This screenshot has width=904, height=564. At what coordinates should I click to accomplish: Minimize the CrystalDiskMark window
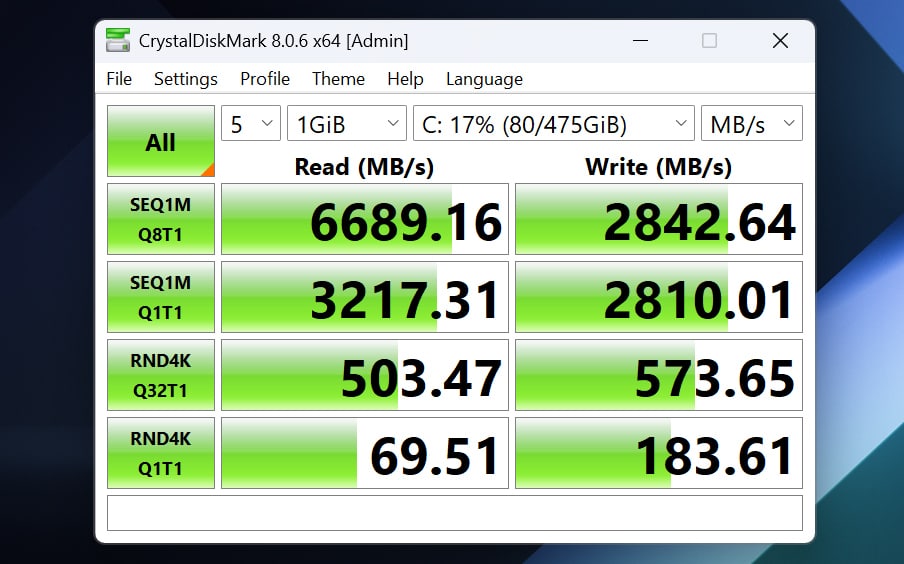(641, 41)
